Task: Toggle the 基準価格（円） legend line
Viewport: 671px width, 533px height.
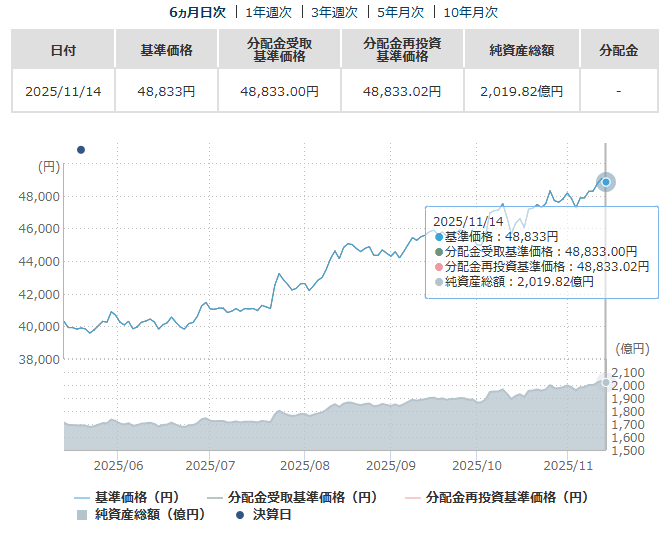Action: click(126, 496)
